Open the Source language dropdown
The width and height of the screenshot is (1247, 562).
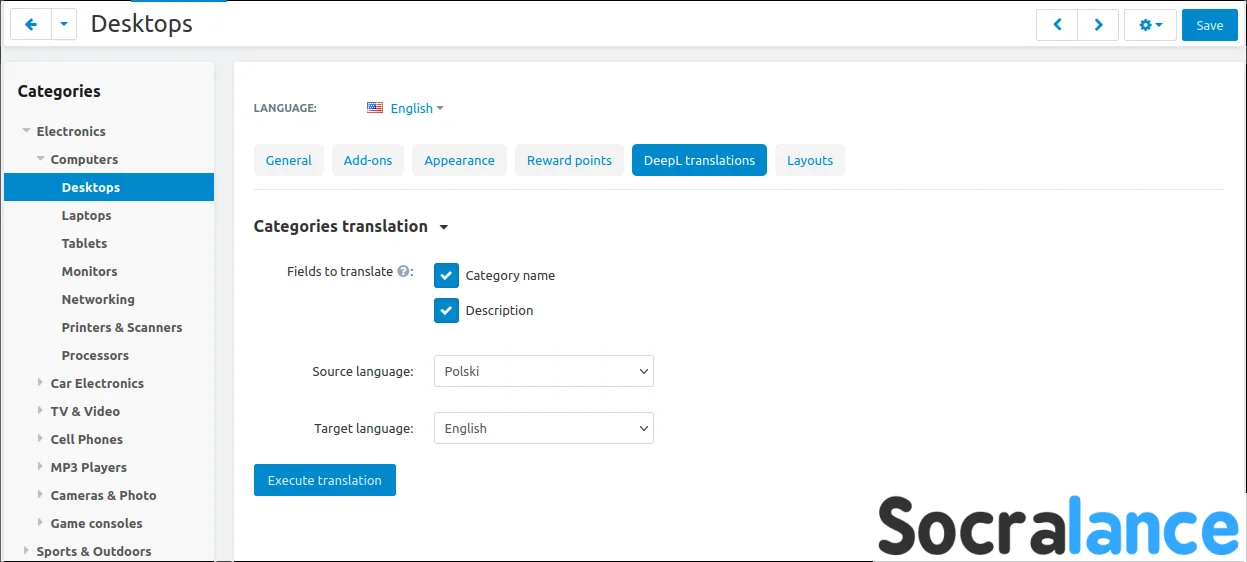pyautogui.click(x=543, y=371)
